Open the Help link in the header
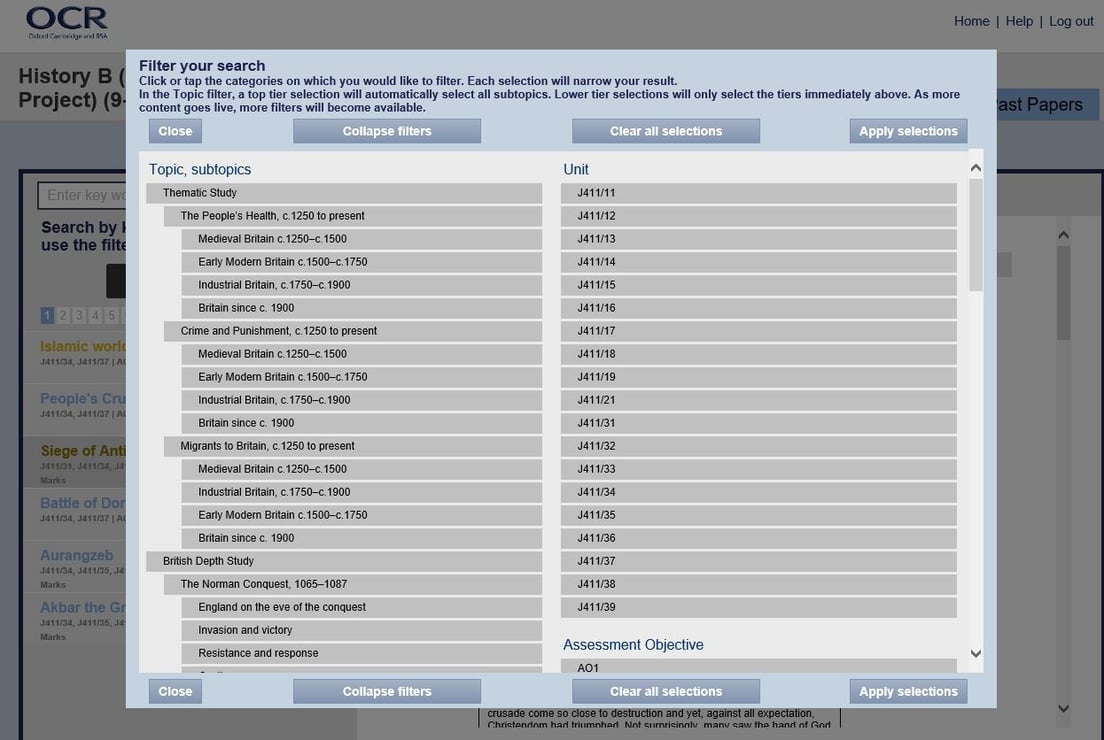The width and height of the screenshot is (1104, 740). [1019, 21]
